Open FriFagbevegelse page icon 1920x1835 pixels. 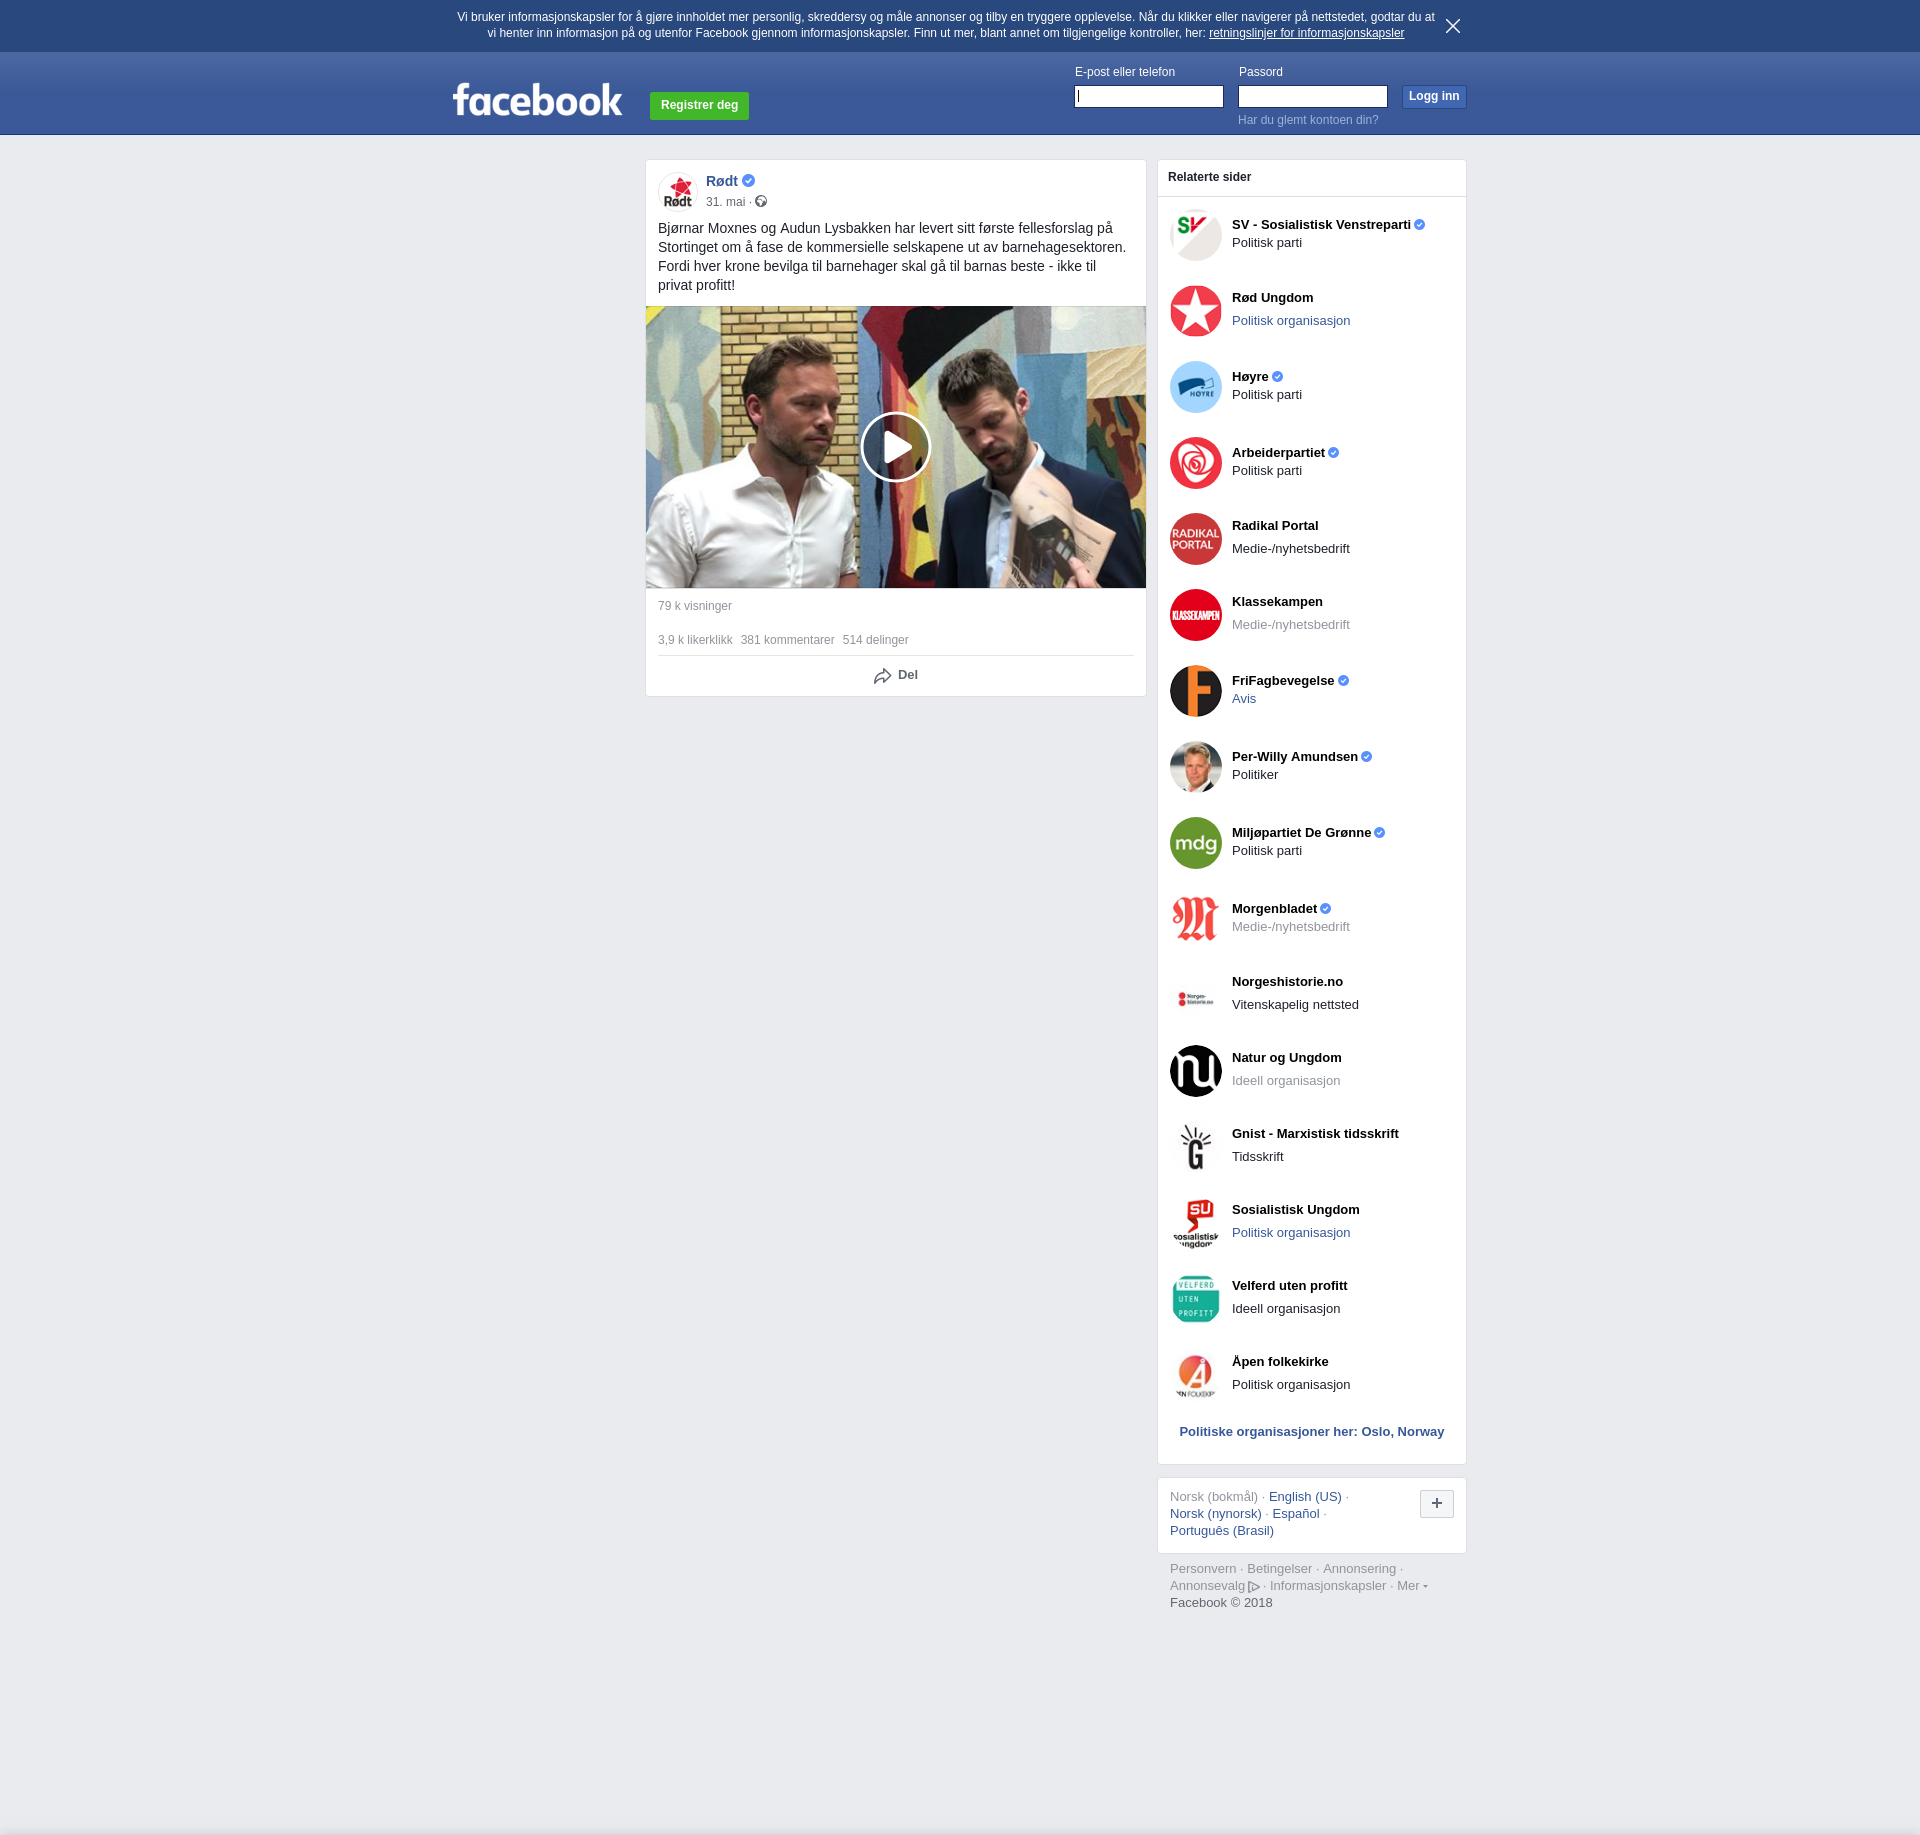1195,691
